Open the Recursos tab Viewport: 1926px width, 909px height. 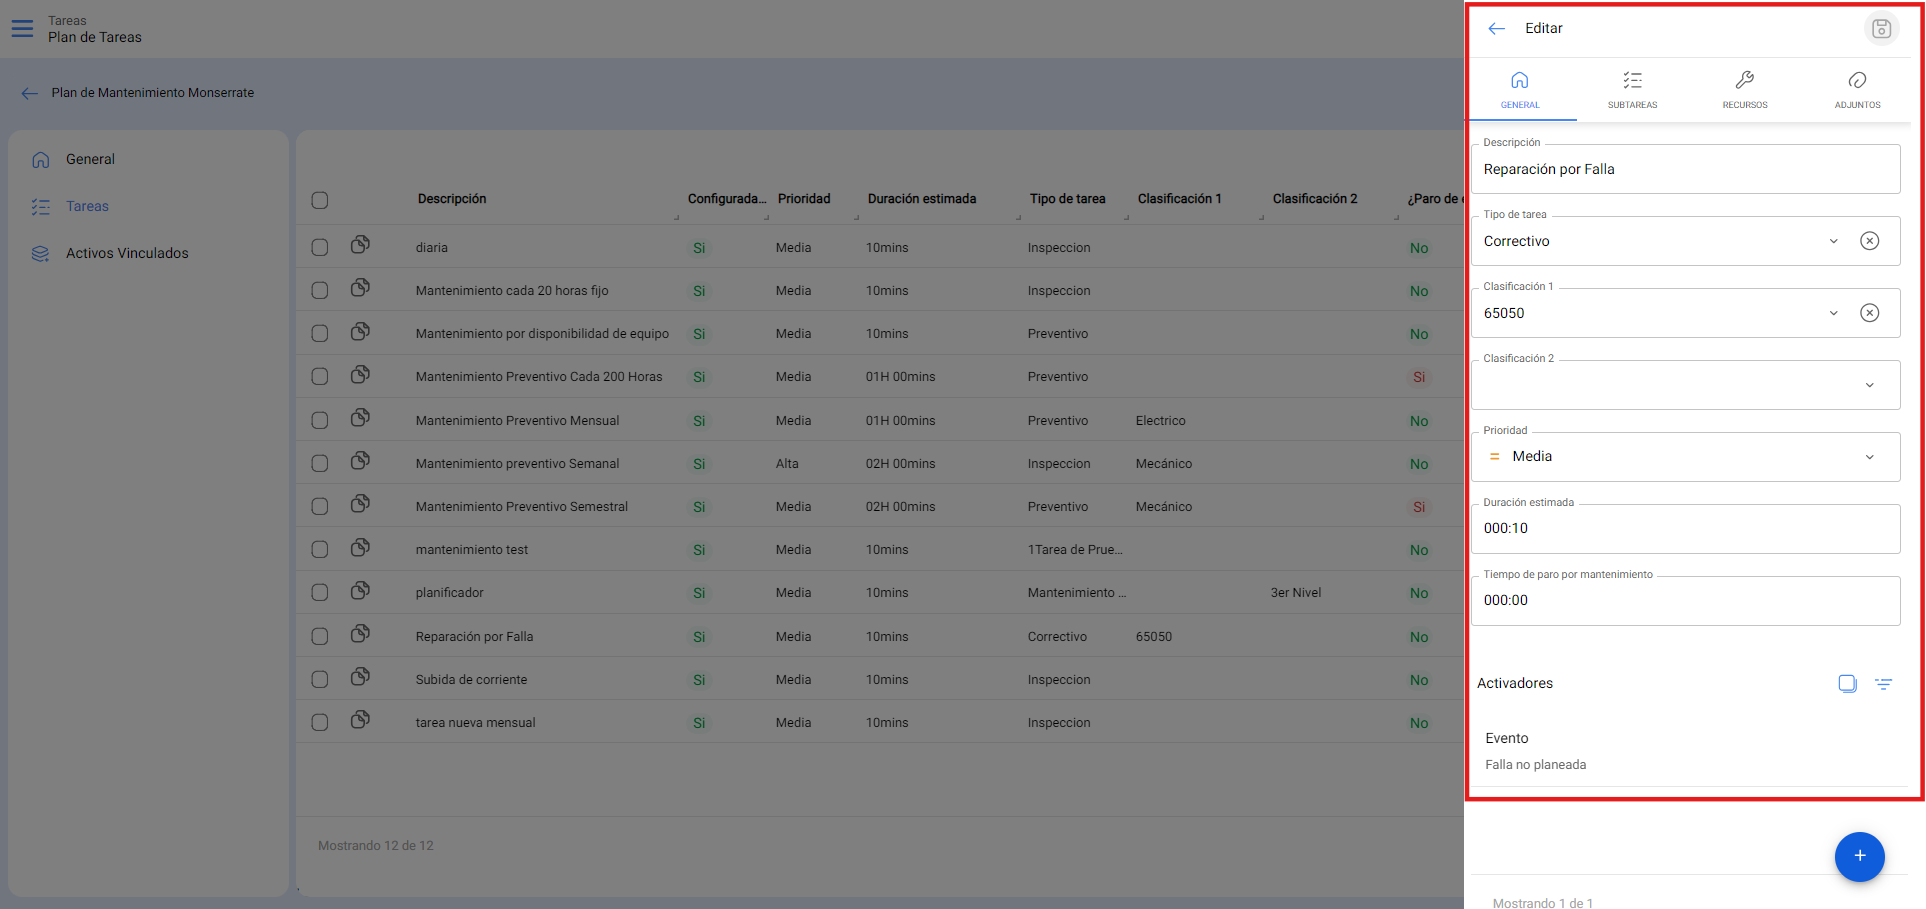pos(1744,89)
